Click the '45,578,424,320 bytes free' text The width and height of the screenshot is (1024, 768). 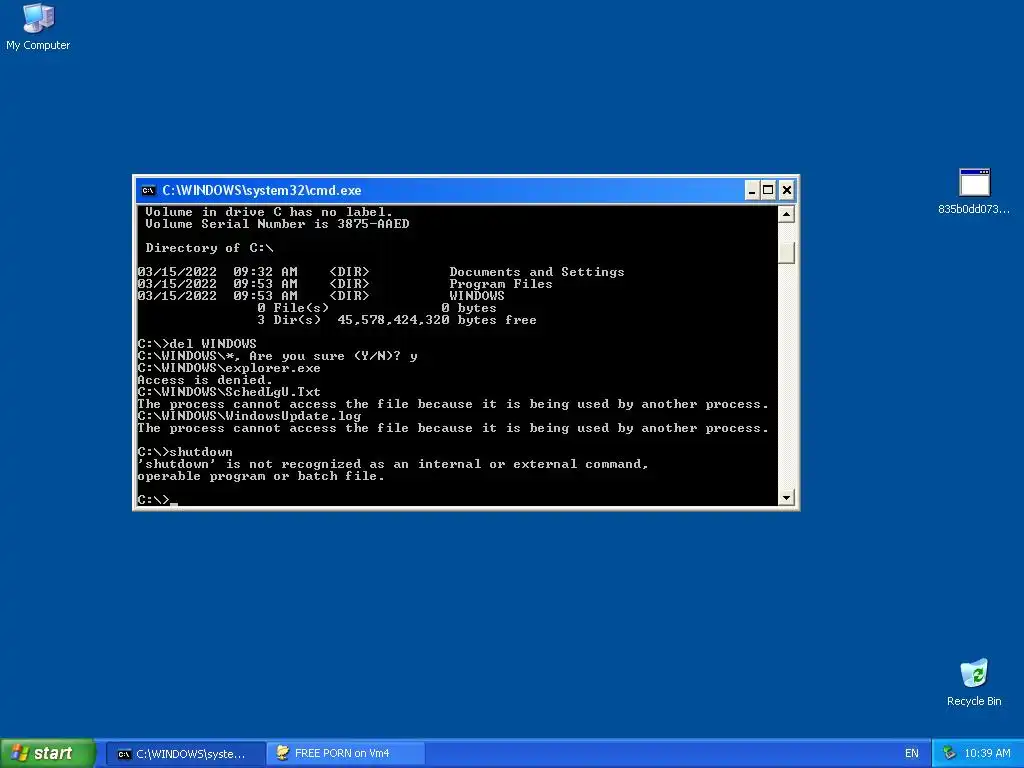coord(436,320)
